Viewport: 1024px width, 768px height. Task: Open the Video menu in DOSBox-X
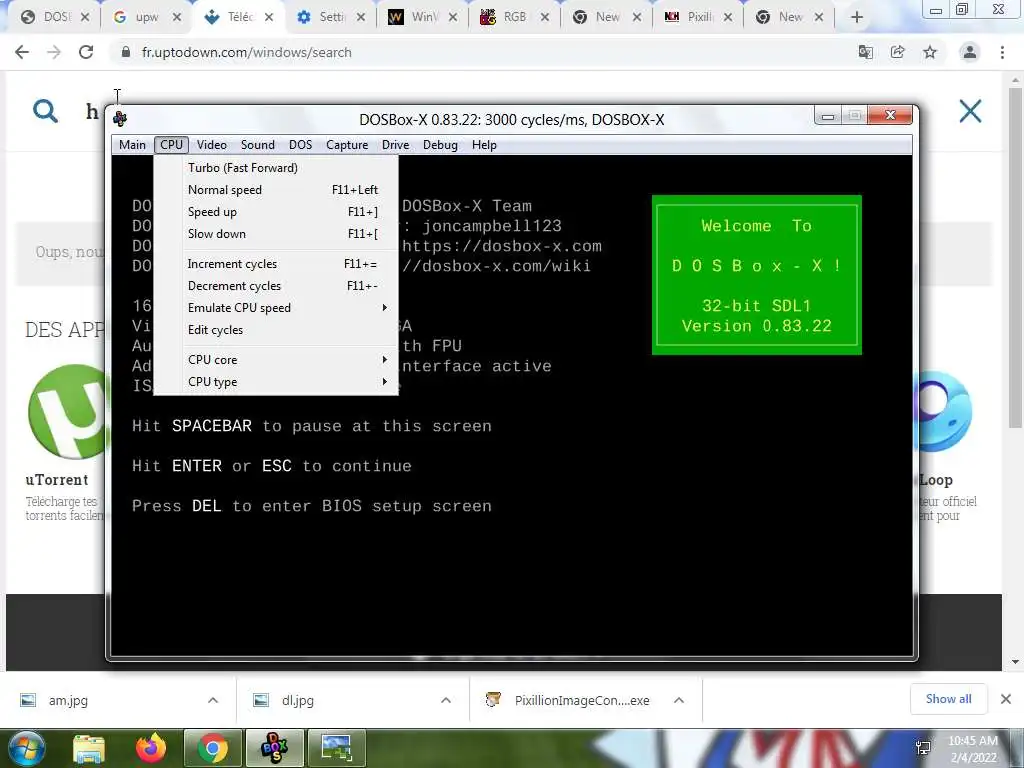pos(212,145)
